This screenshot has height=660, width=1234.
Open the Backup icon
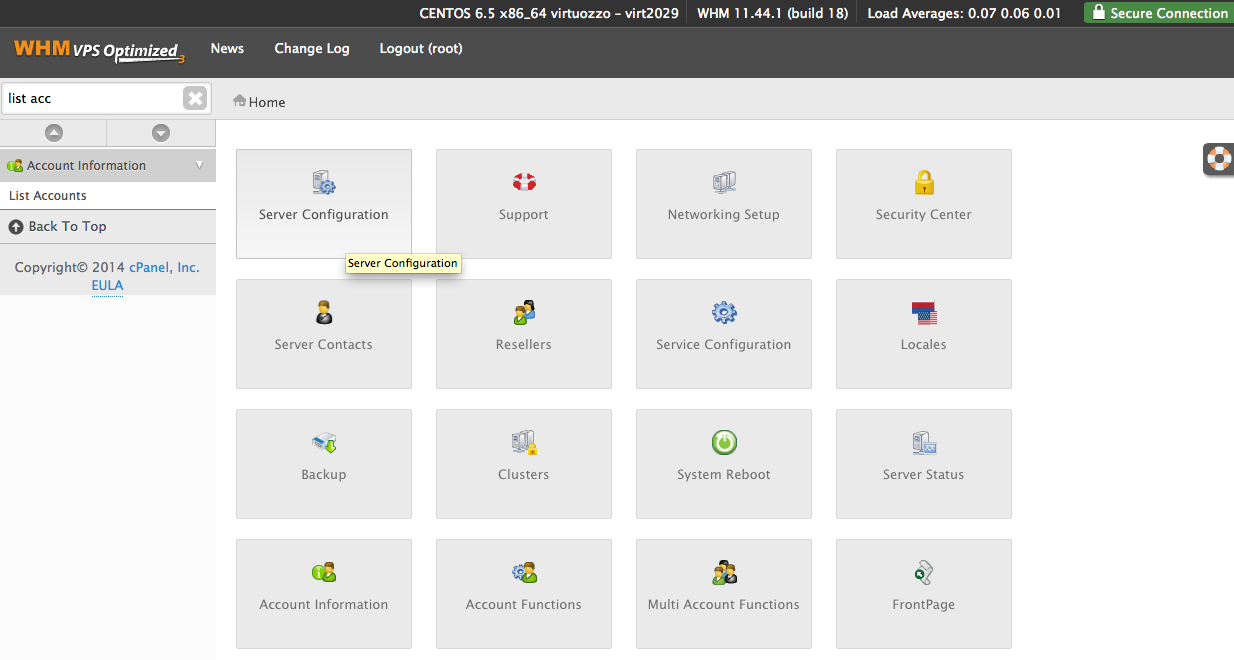coord(324,442)
